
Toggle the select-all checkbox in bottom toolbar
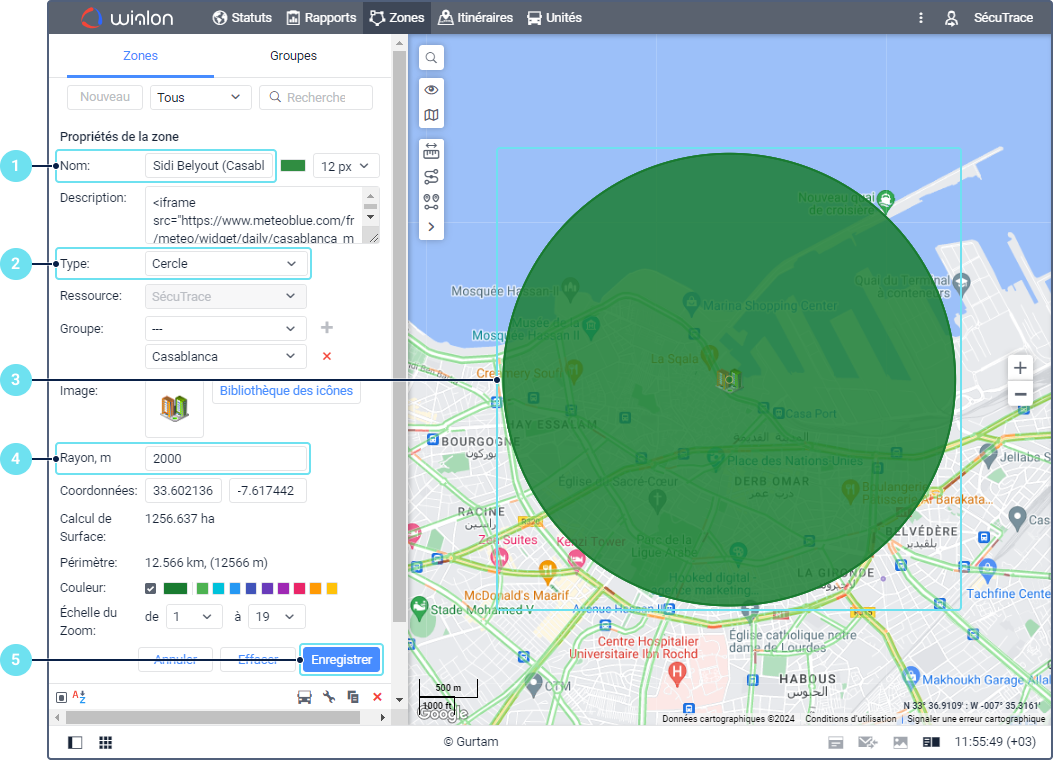tap(61, 697)
